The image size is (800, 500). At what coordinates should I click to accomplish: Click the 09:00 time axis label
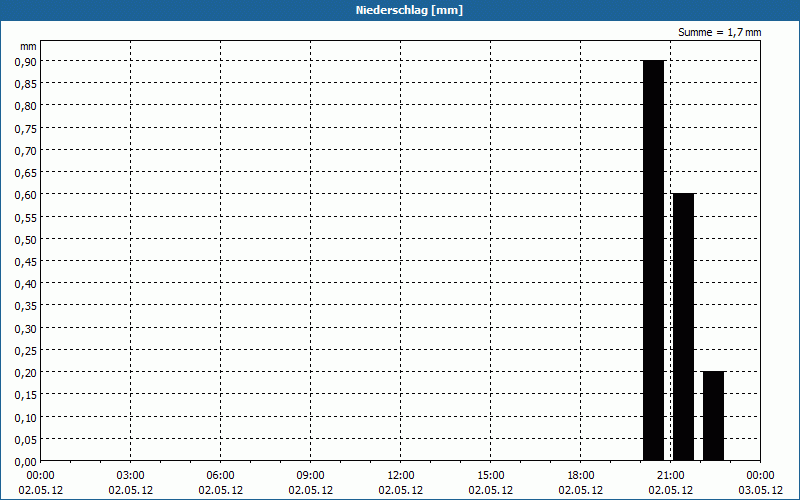(310, 476)
